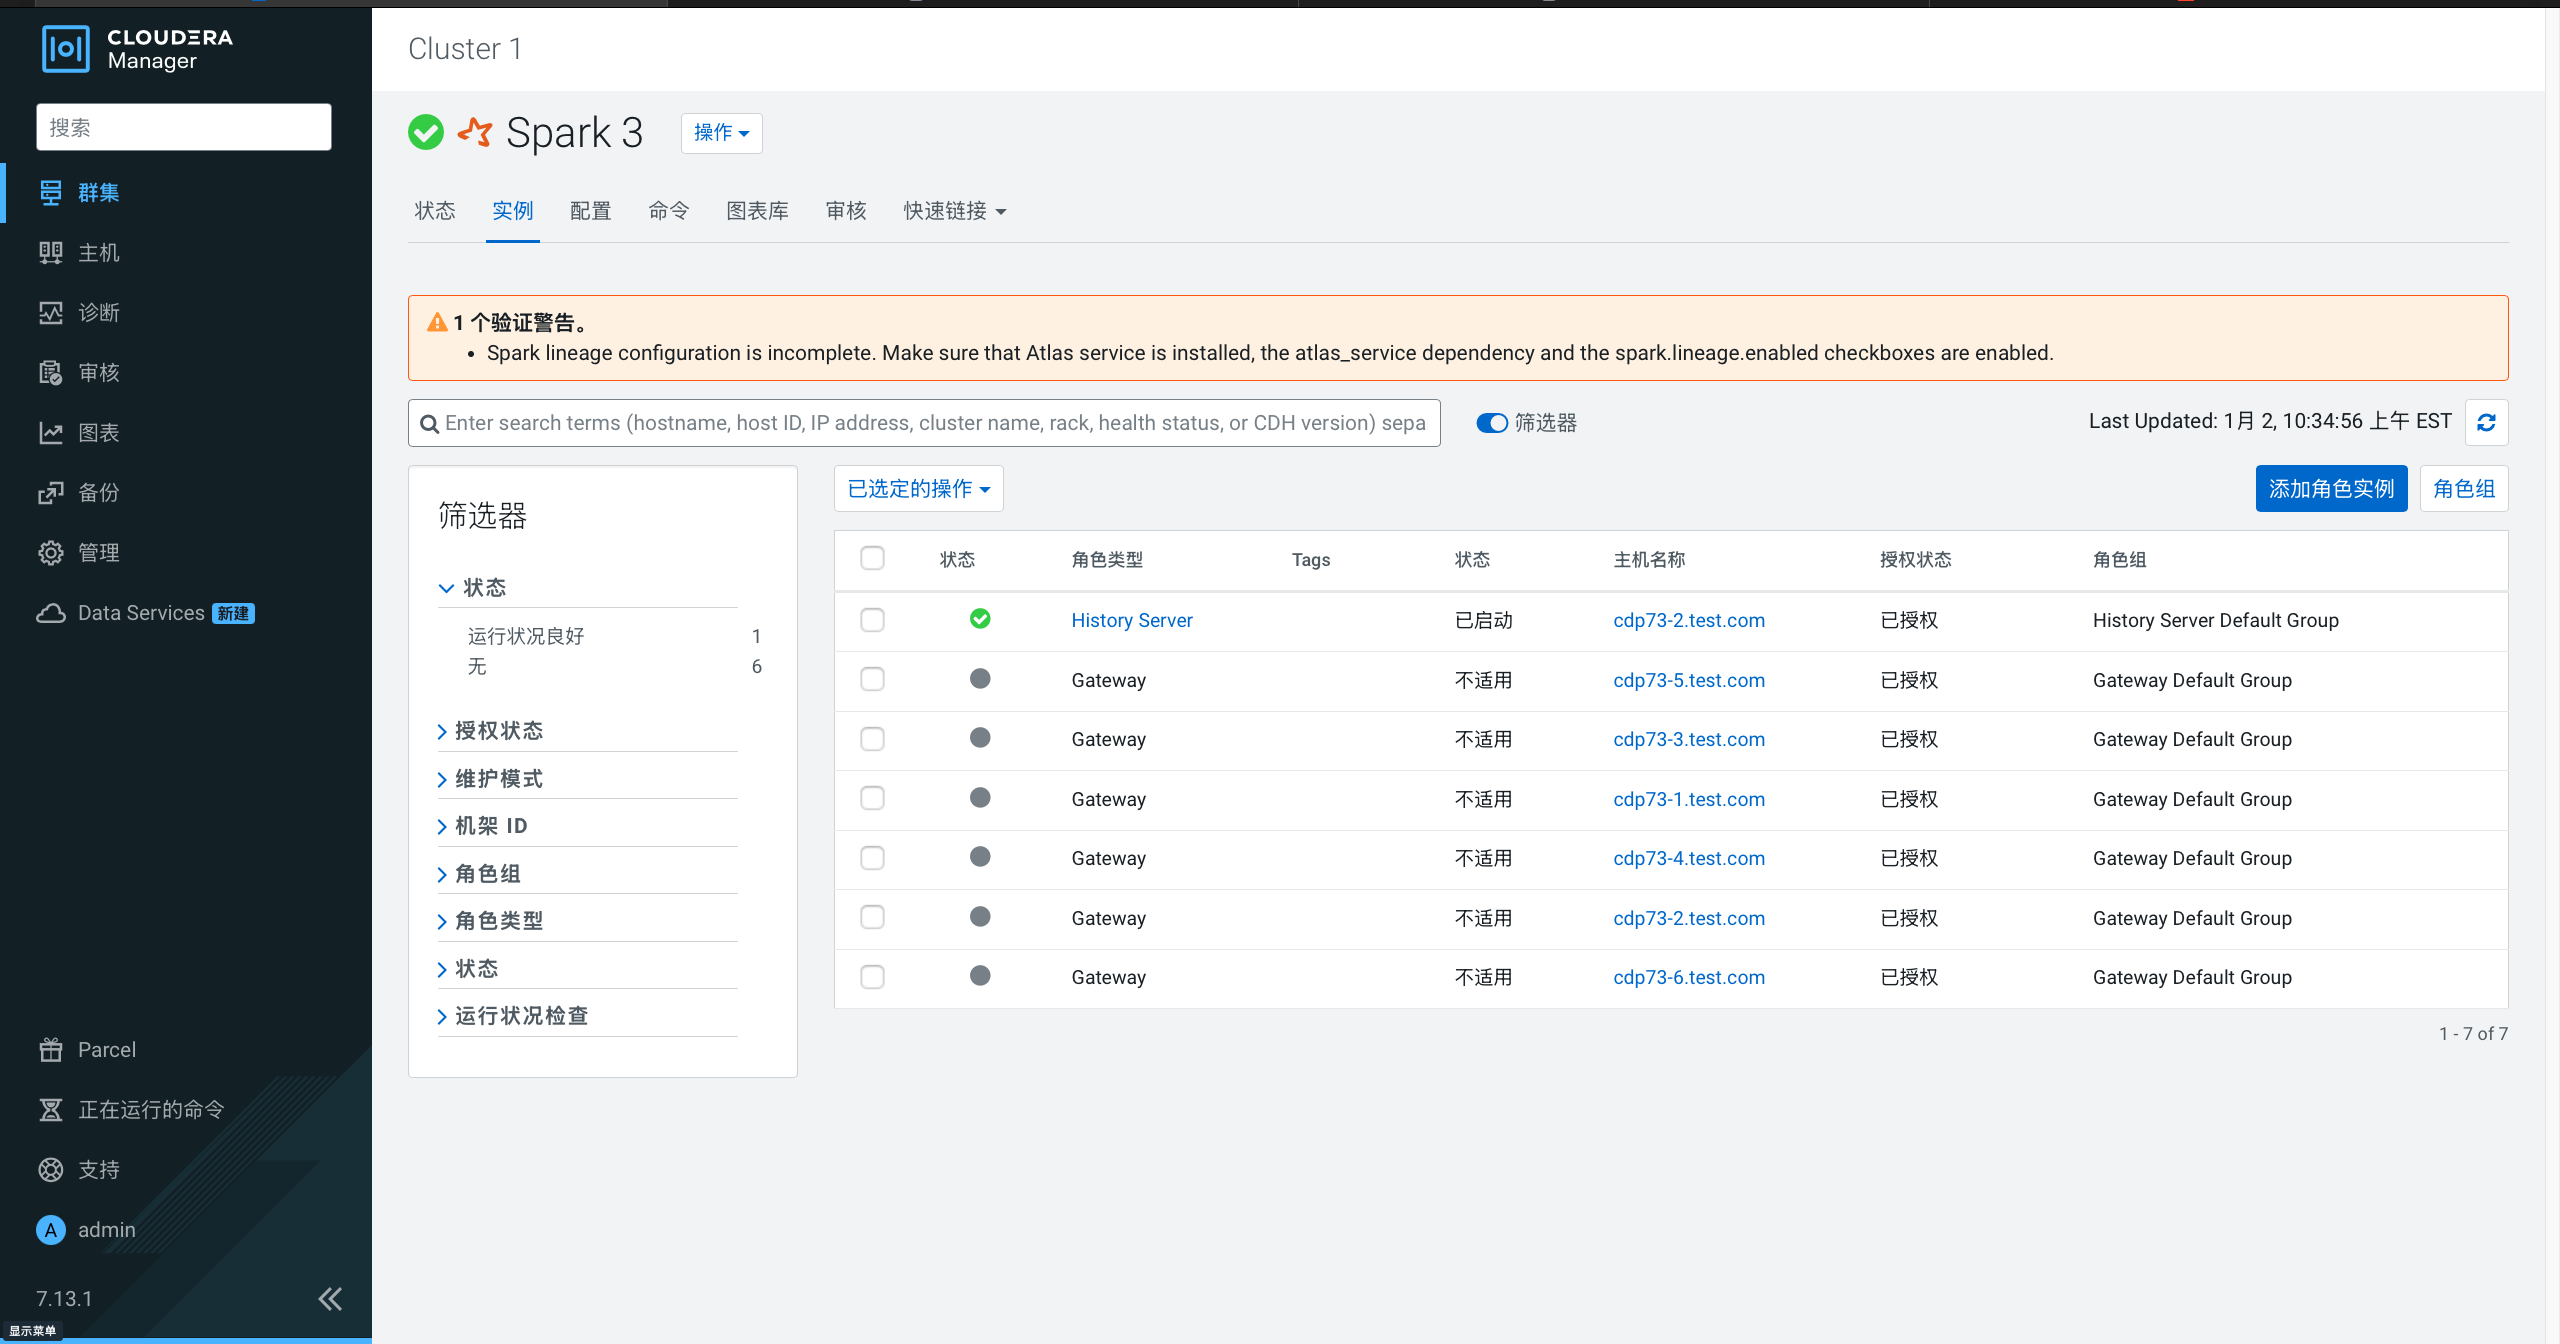Screen dimensions: 2560x1344
Task: Open the 诊断 diagnostics sidebar icon
Action: coord(50,313)
